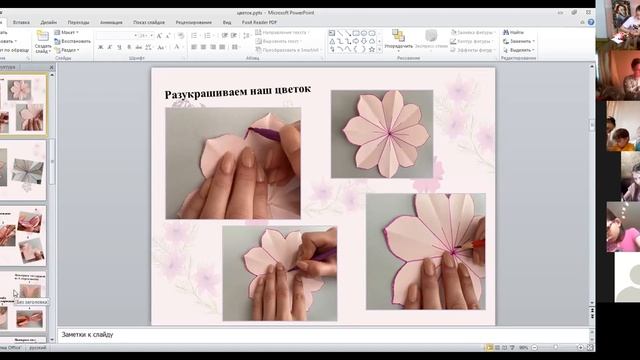640x360 pixels.
Task: Click the Найти (Find) button
Action: [513, 32]
